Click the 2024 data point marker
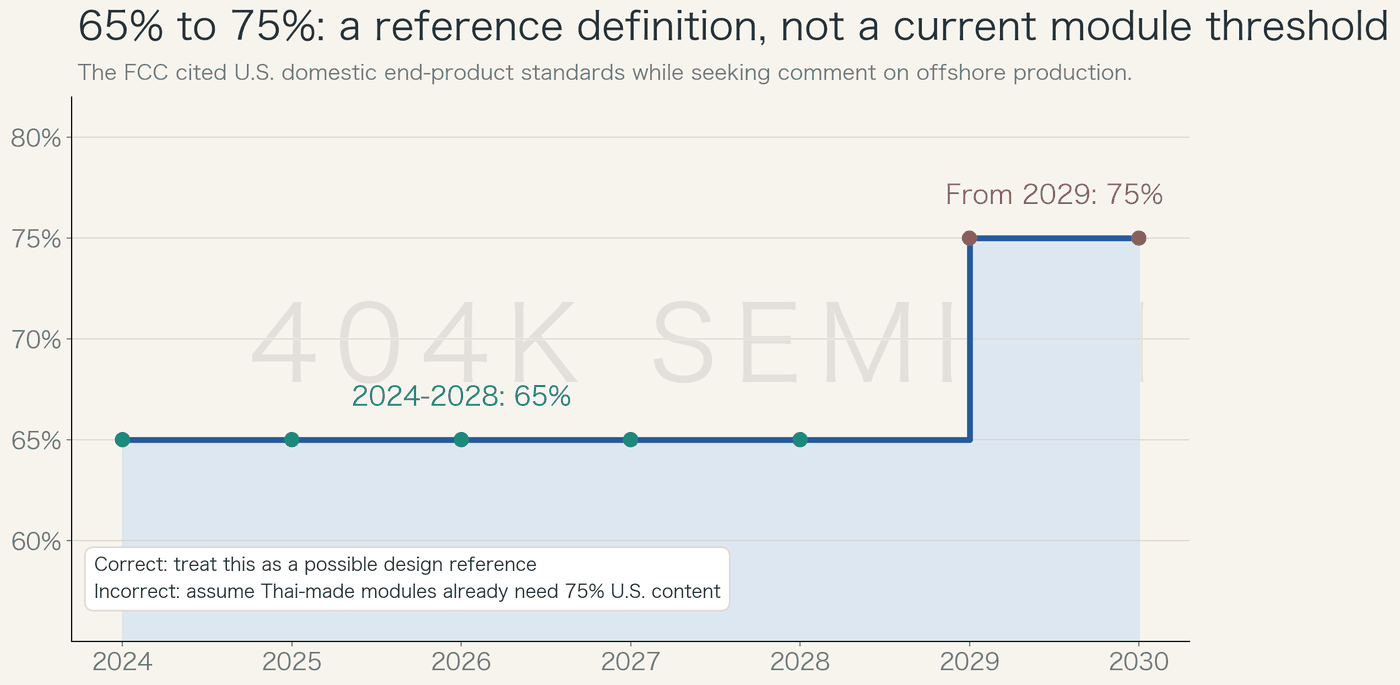Screen dimensions: 1400x685 click(x=122, y=440)
